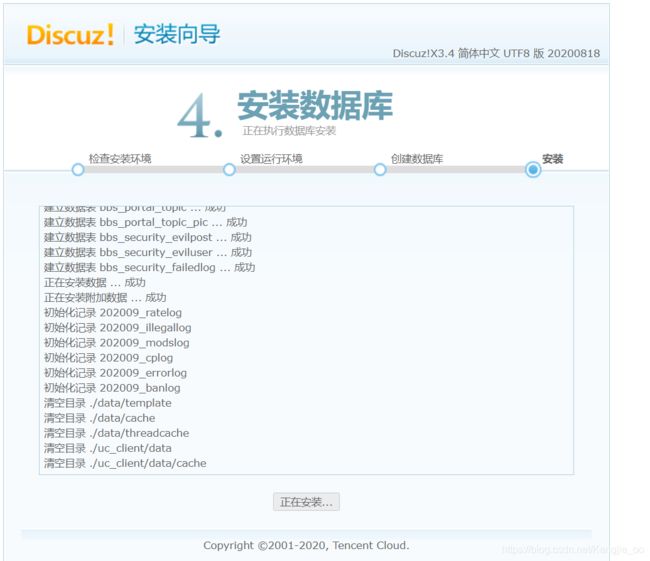Click the 清空目录 ./data/cache log line
Screen dimensions: 650x561
(x=99, y=418)
